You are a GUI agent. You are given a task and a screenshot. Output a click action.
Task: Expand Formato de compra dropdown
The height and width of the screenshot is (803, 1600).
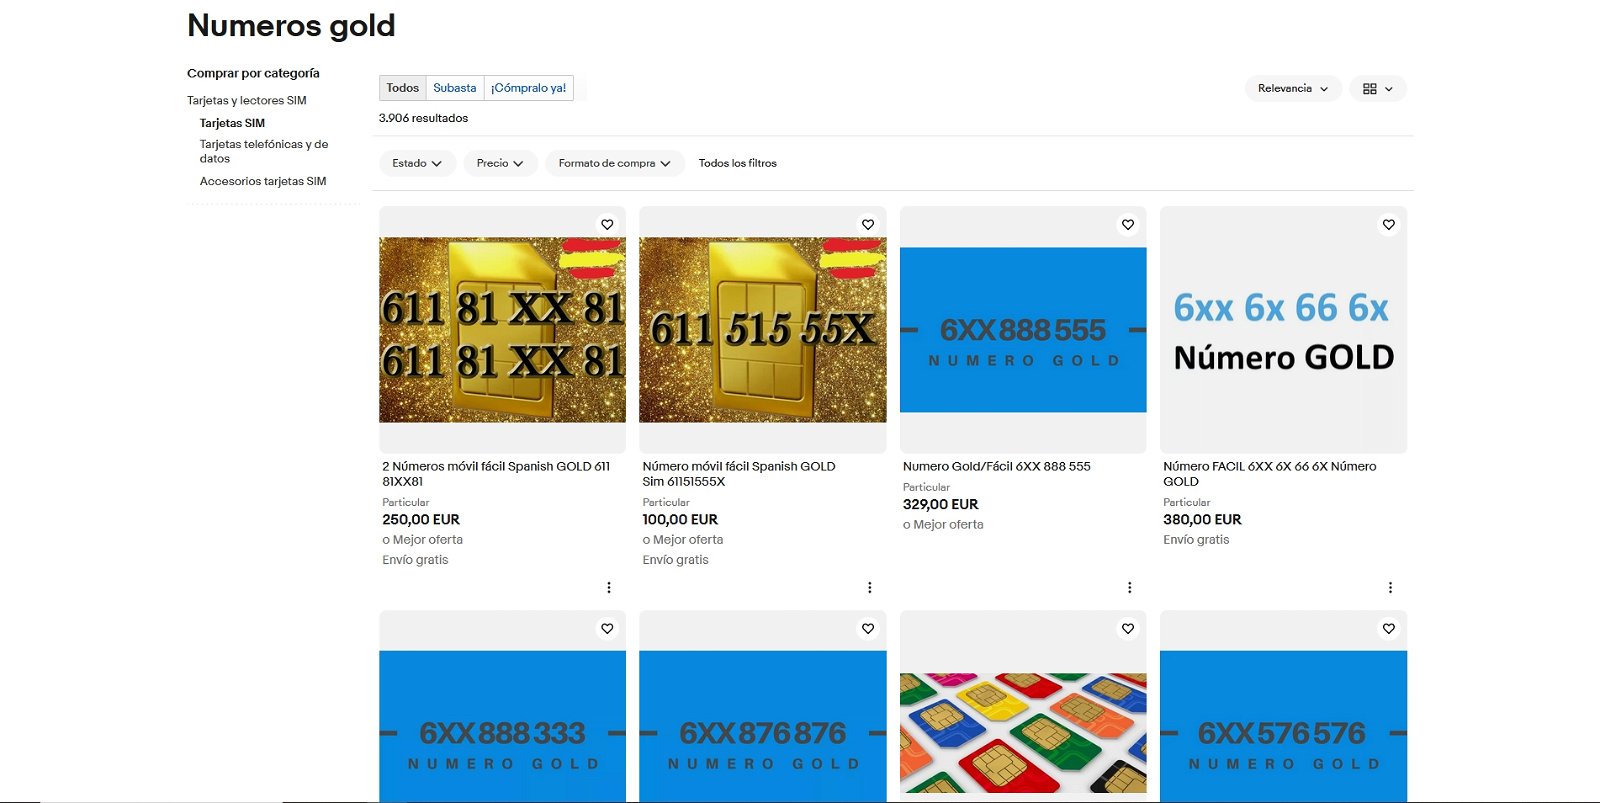tap(614, 163)
